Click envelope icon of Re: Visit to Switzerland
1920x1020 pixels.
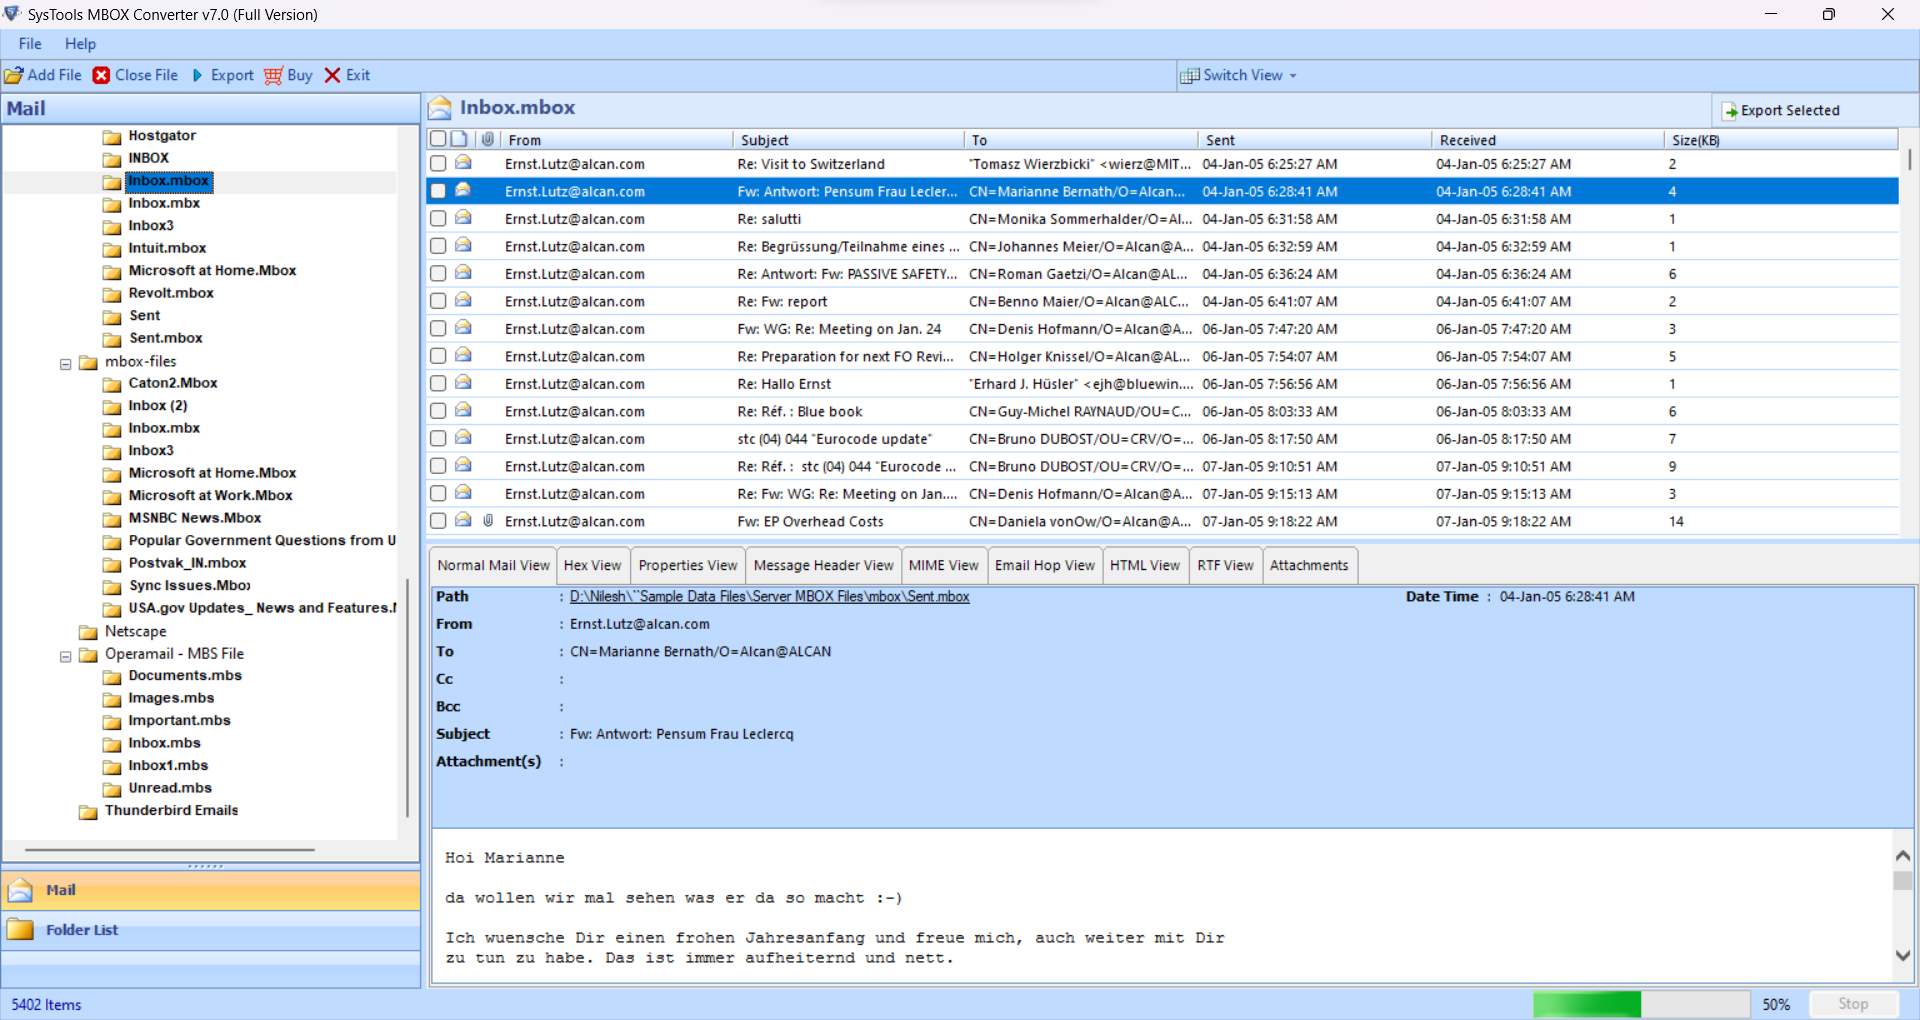coord(463,162)
